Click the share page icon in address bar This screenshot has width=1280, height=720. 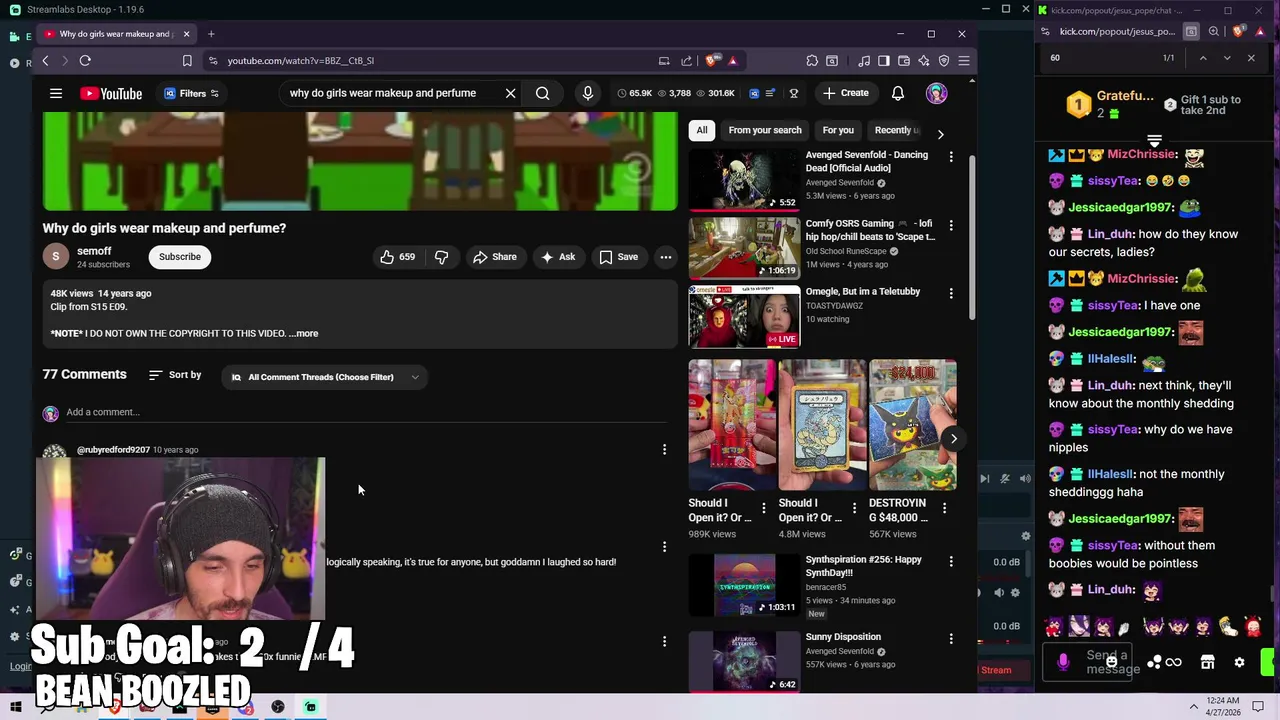click(686, 61)
